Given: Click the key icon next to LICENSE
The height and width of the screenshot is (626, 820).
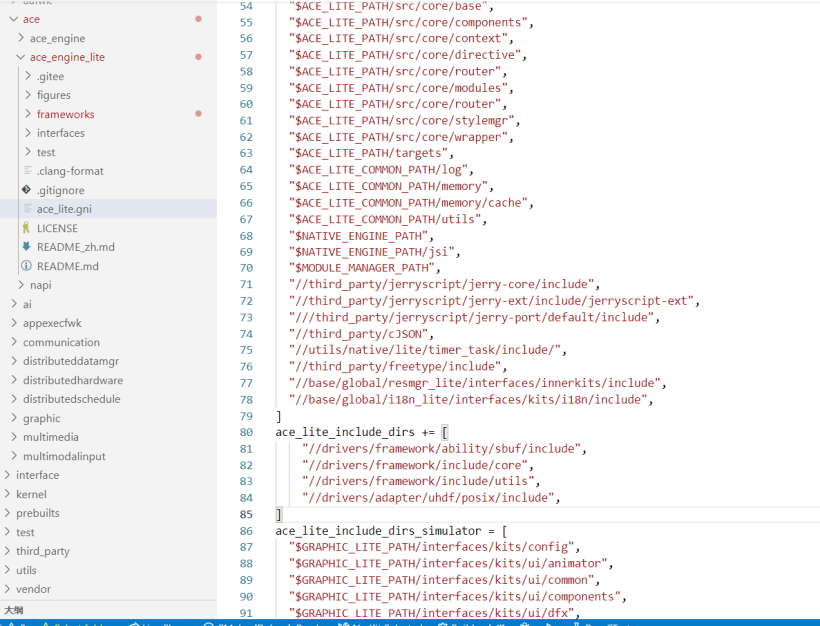Looking at the screenshot, I should point(26,228).
